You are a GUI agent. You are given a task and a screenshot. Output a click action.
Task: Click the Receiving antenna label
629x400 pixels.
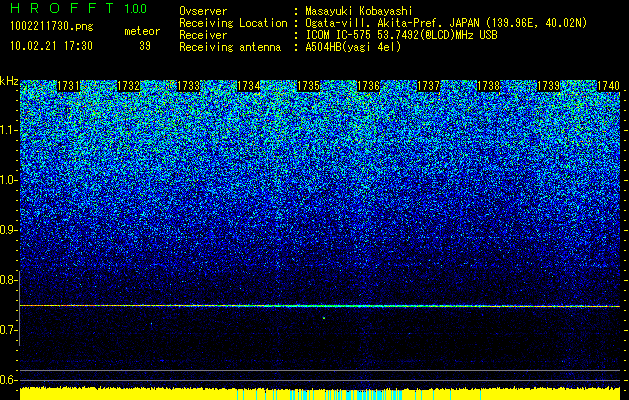(230, 47)
